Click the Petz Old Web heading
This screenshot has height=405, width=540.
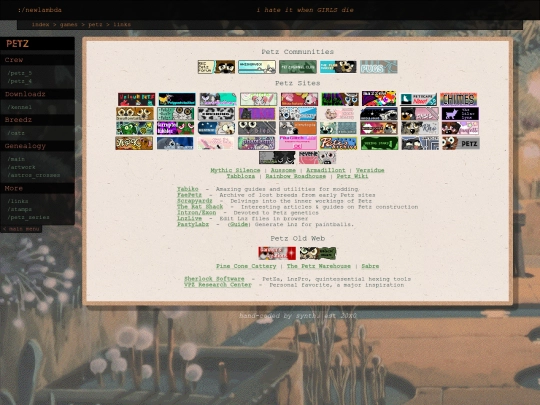[x=298, y=238]
